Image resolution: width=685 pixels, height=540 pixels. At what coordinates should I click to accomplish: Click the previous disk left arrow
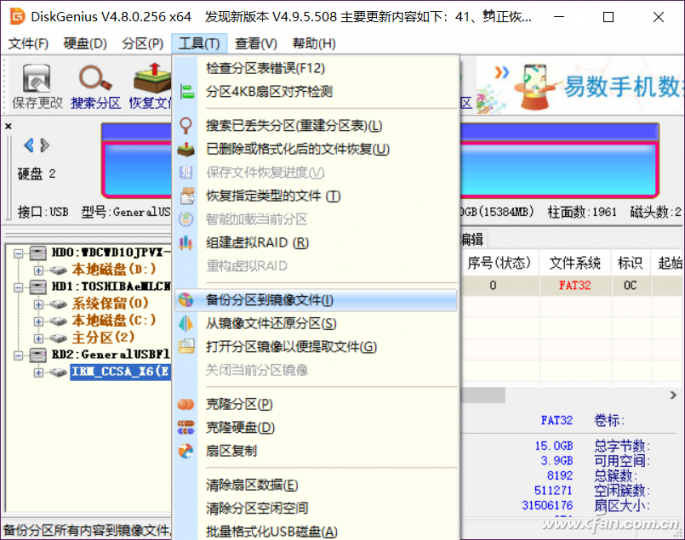coord(29,145)
